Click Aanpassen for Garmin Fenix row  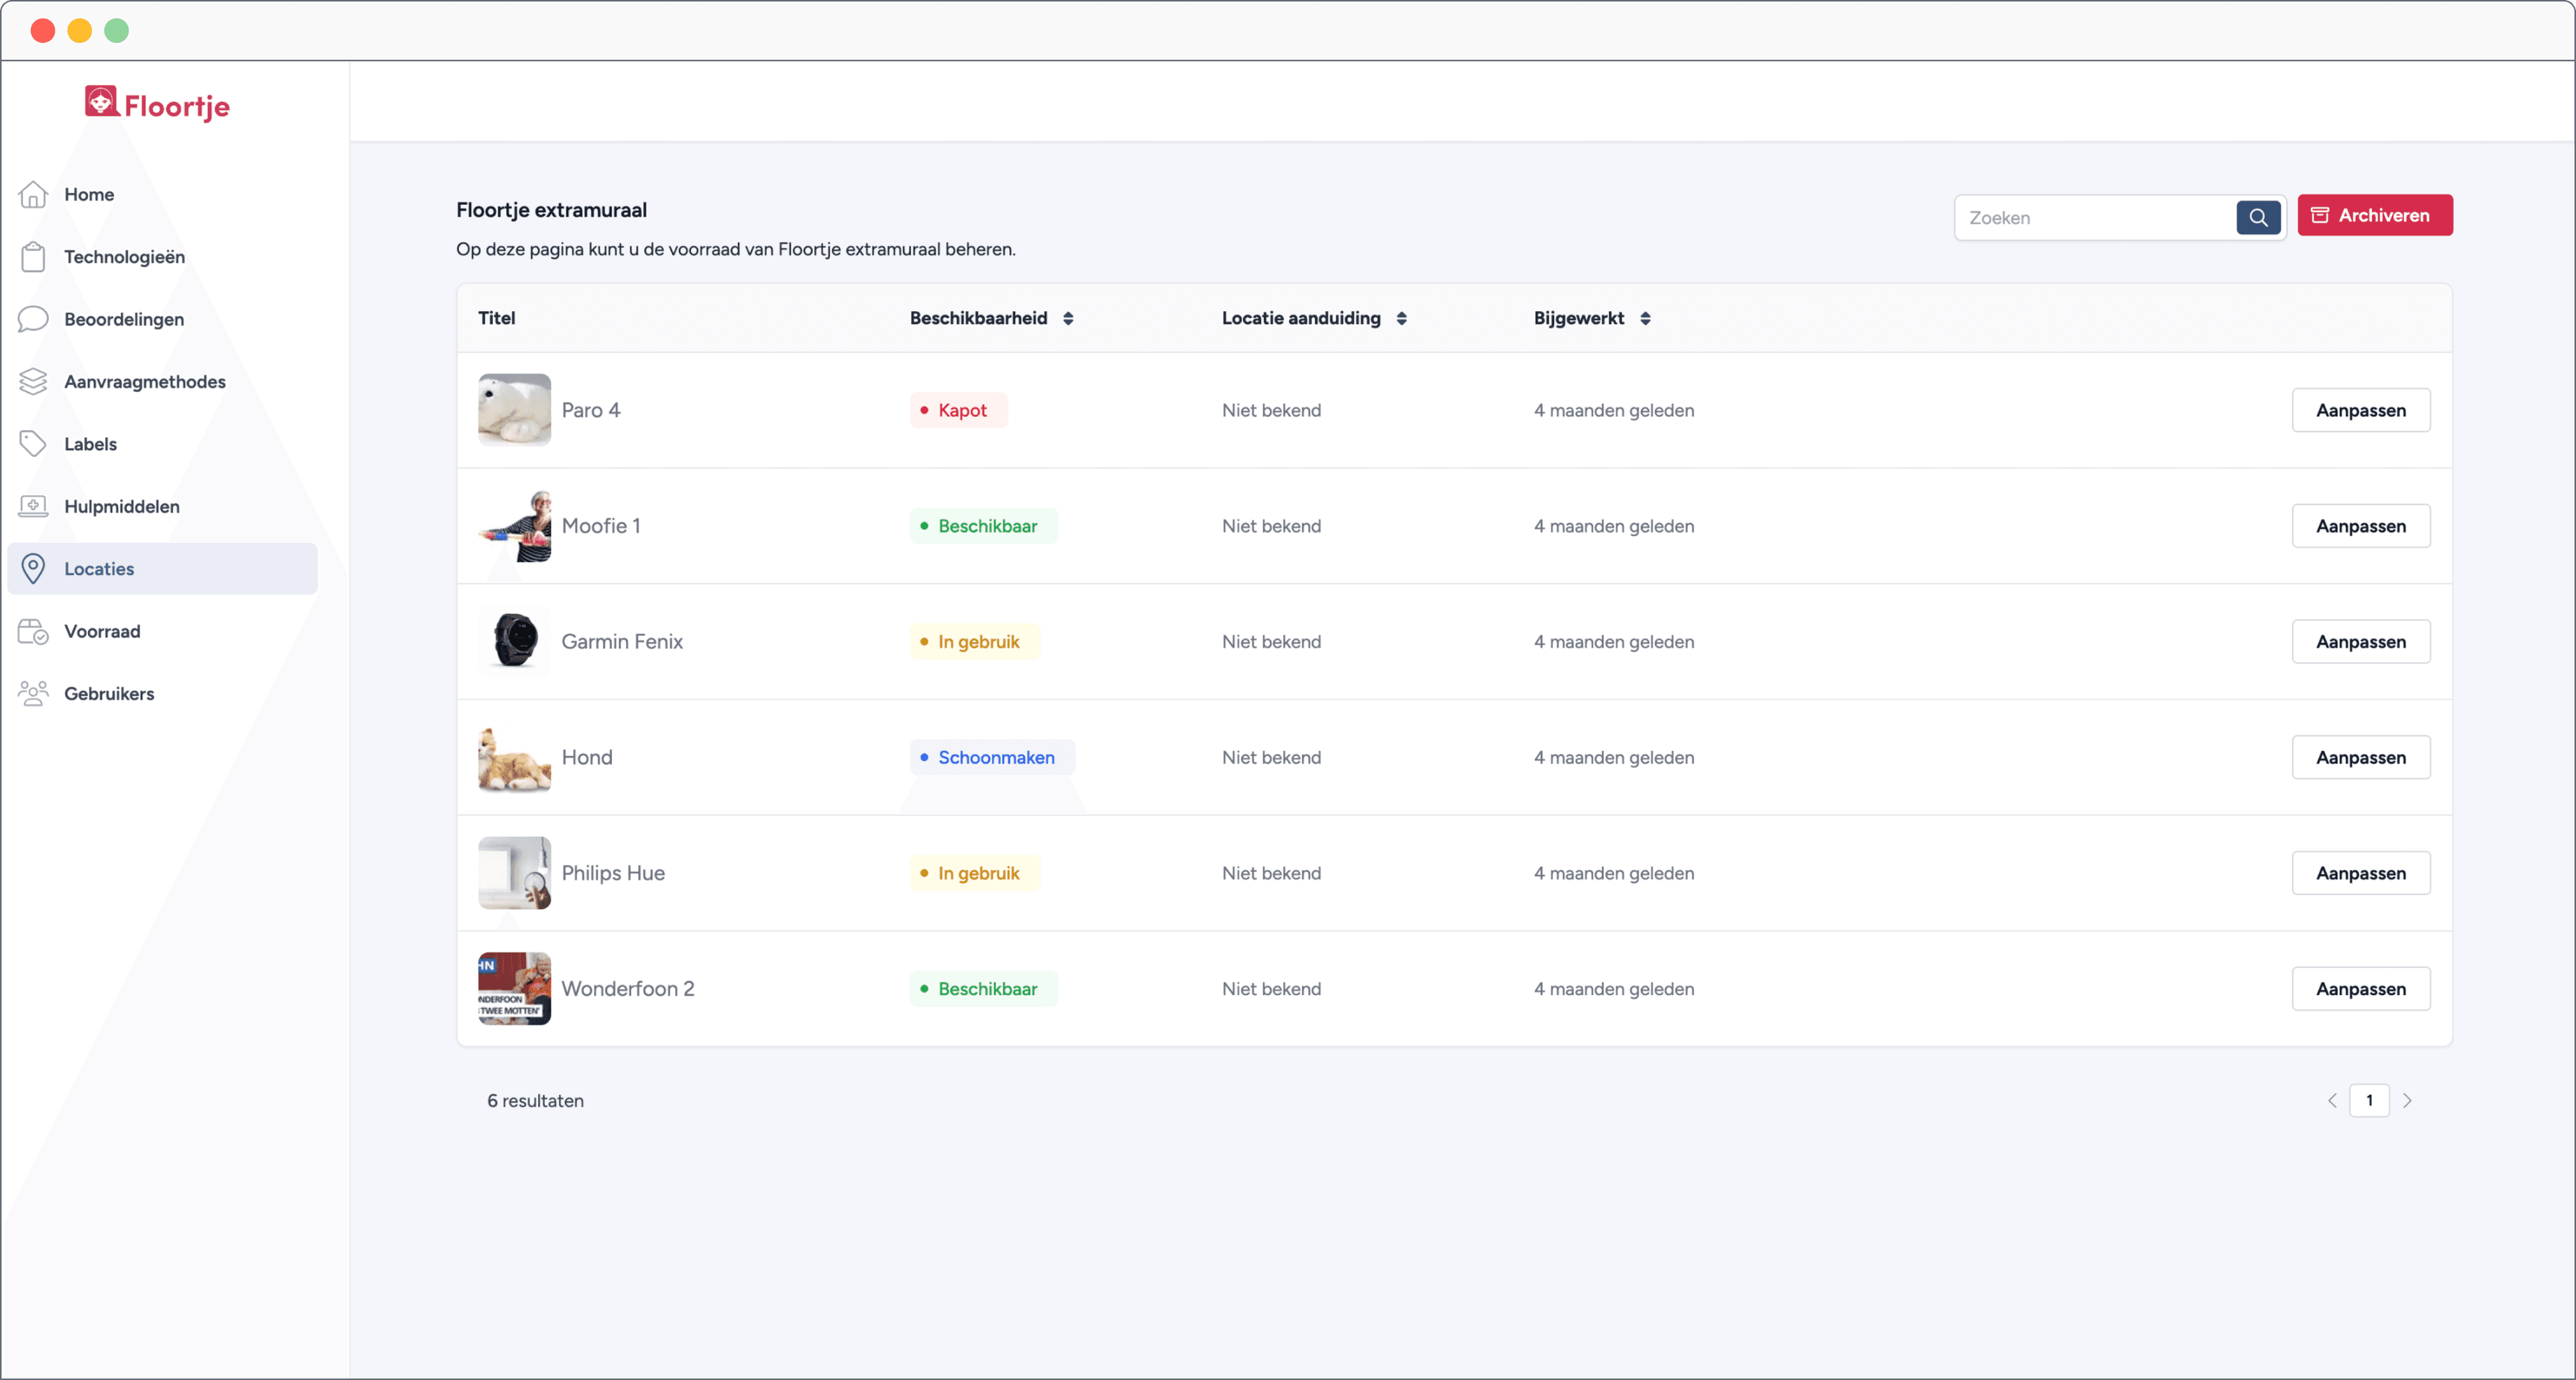[x=2360, y=642]
